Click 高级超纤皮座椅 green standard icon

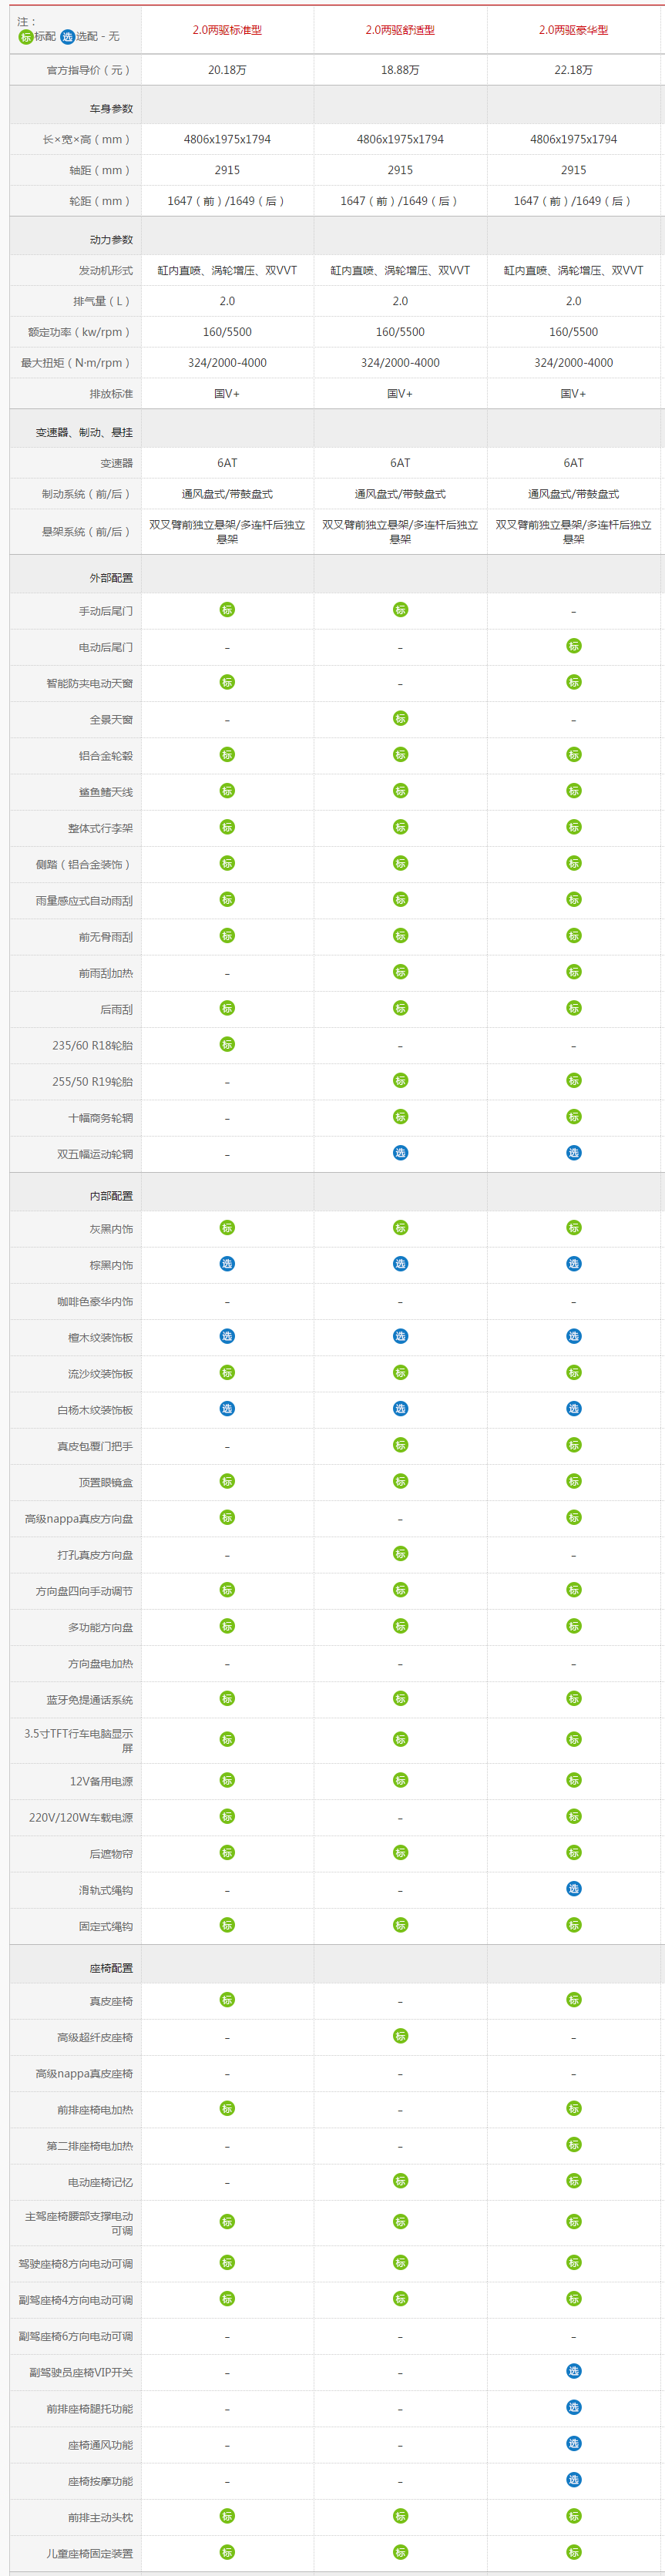tap(400, 2035)
